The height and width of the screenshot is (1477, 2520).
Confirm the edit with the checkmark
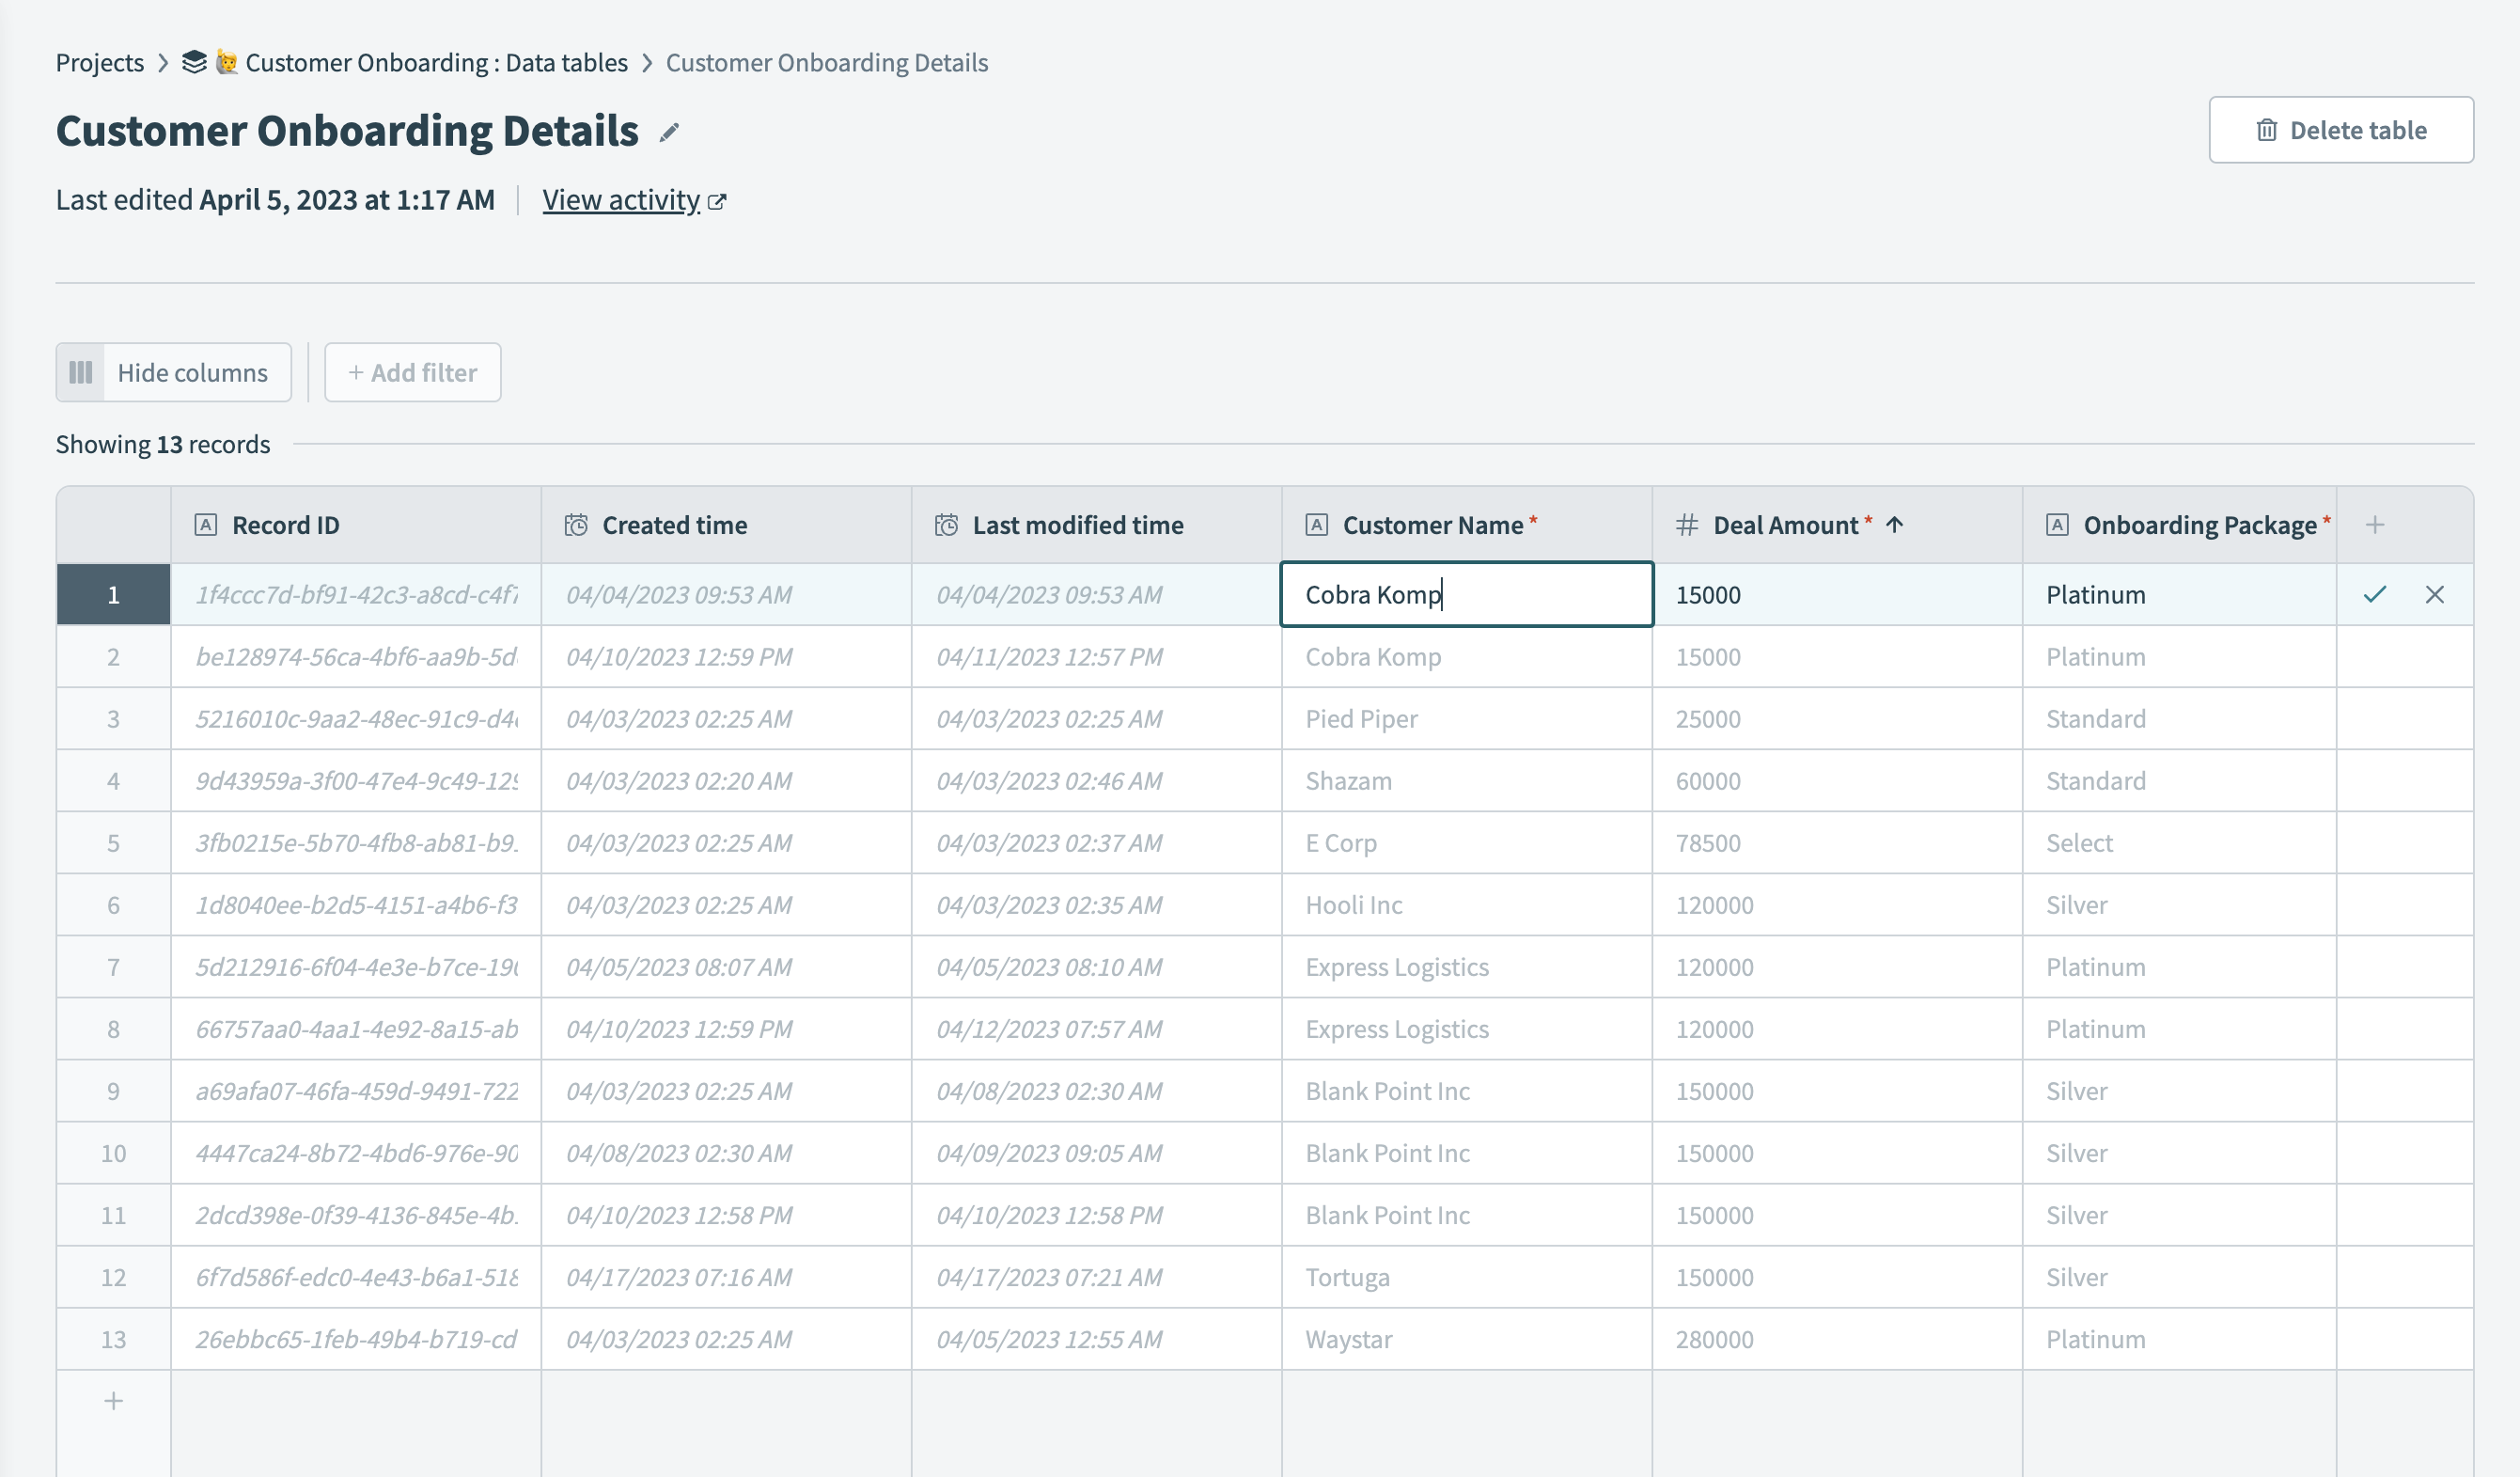click(2375, 594)
